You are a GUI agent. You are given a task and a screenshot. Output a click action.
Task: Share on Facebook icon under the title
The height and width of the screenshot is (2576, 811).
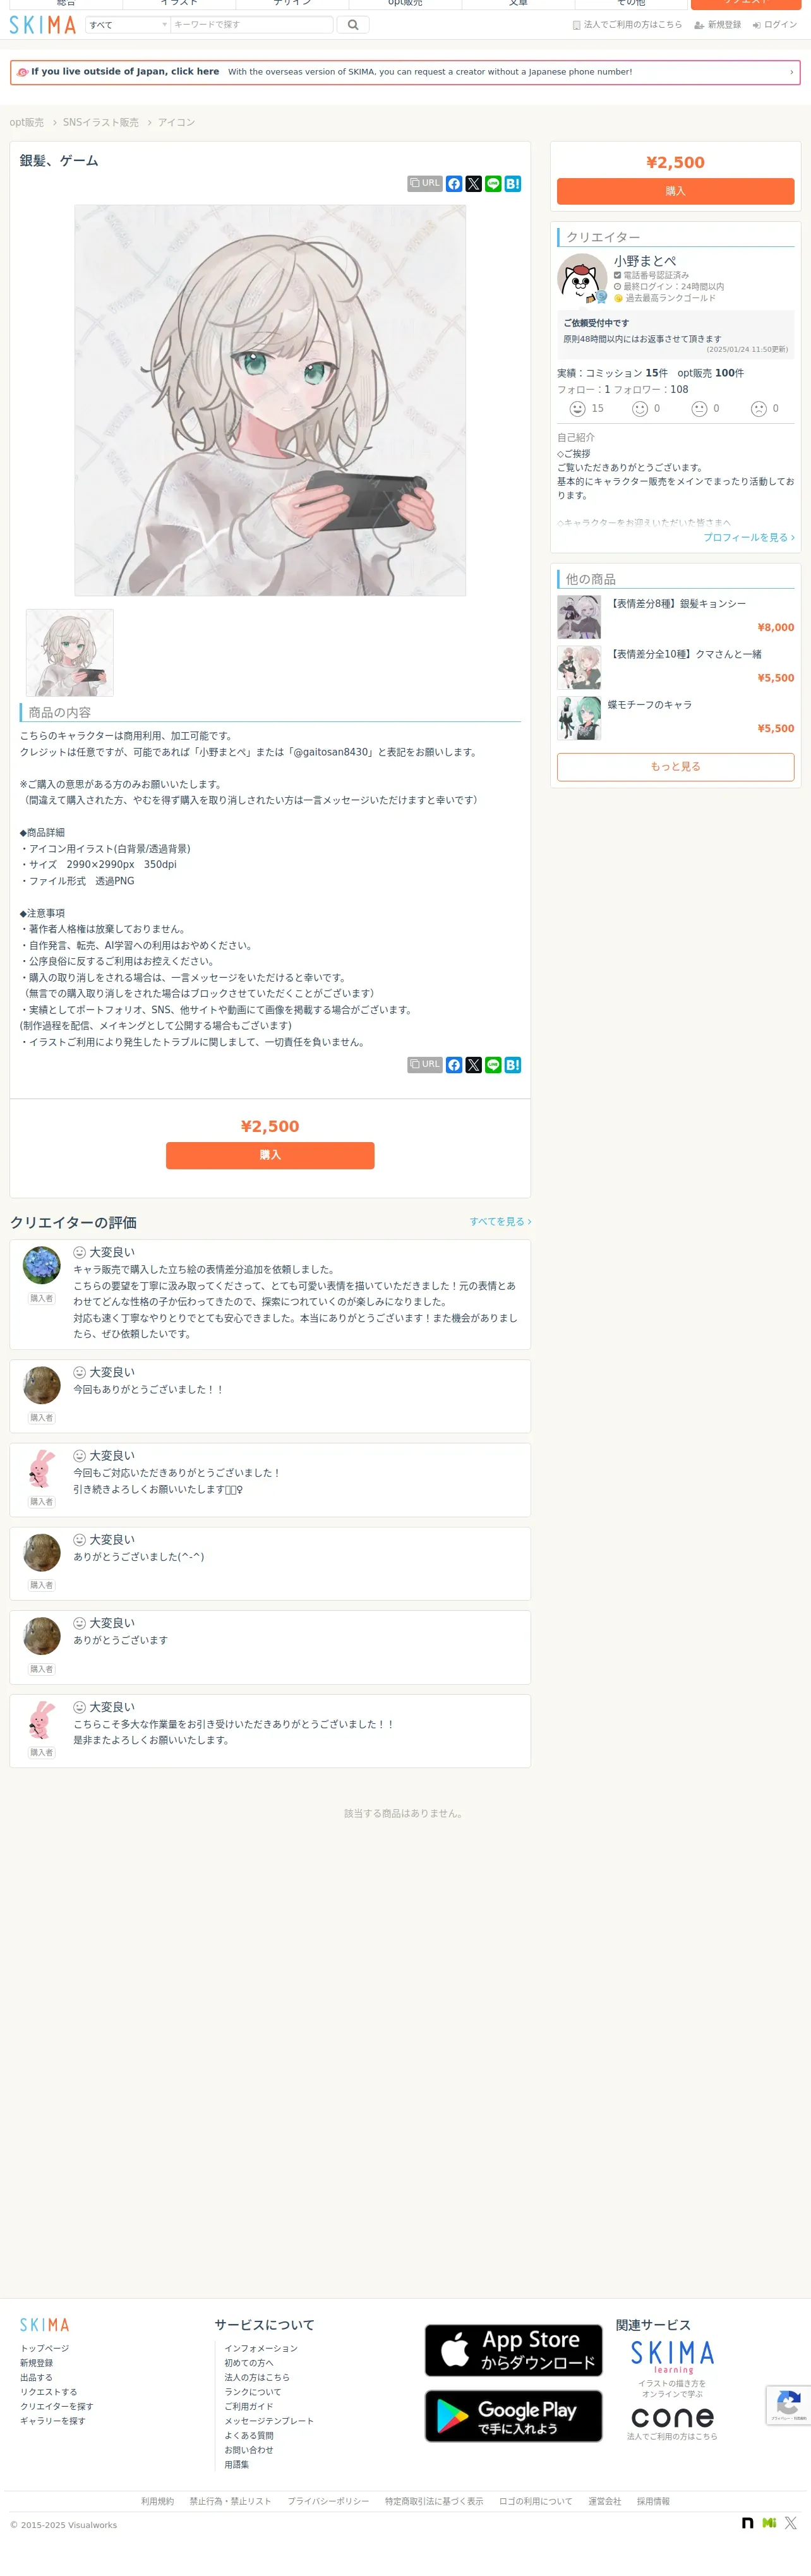pos(454,184)
